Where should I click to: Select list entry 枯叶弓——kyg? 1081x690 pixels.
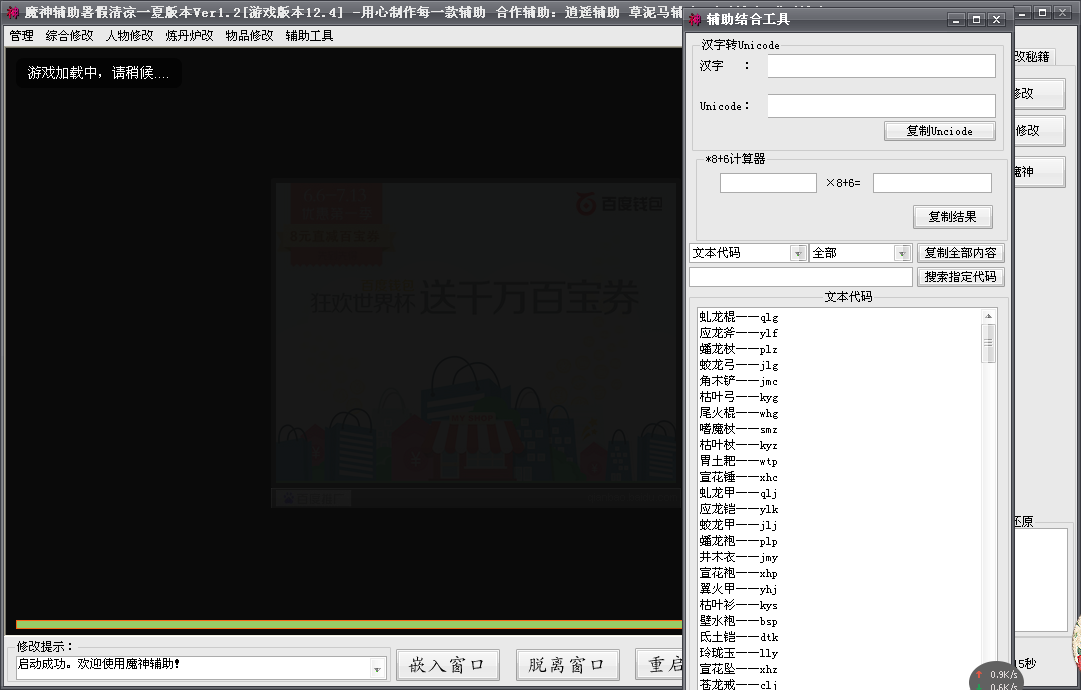[x=739, y=397]
